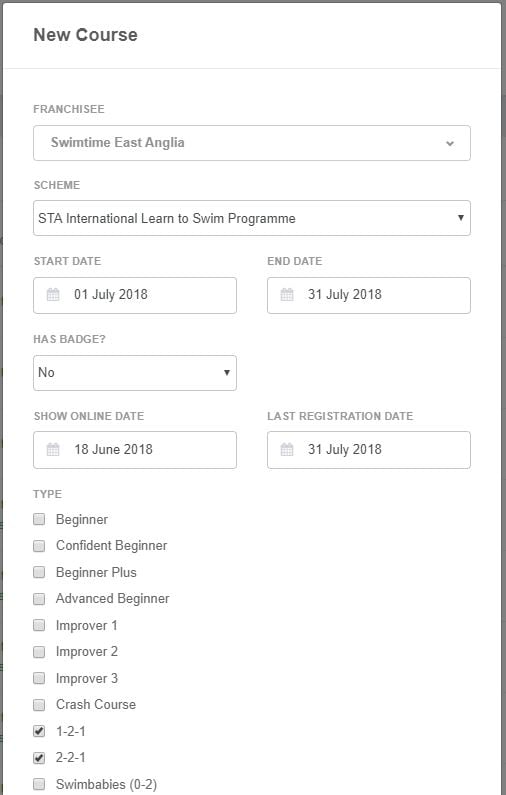
Task: Open the Franchisee dropdown chevron
Action: (450, 143)
